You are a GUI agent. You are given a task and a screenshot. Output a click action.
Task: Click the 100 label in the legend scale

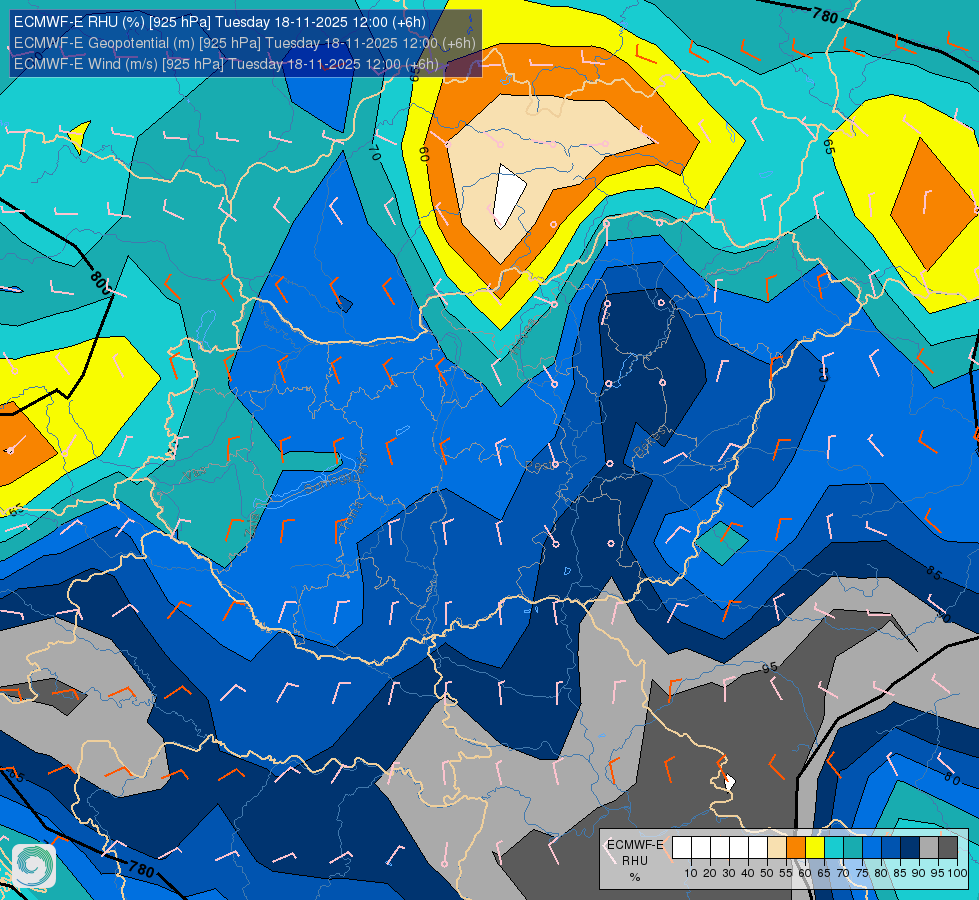[957, 873]
